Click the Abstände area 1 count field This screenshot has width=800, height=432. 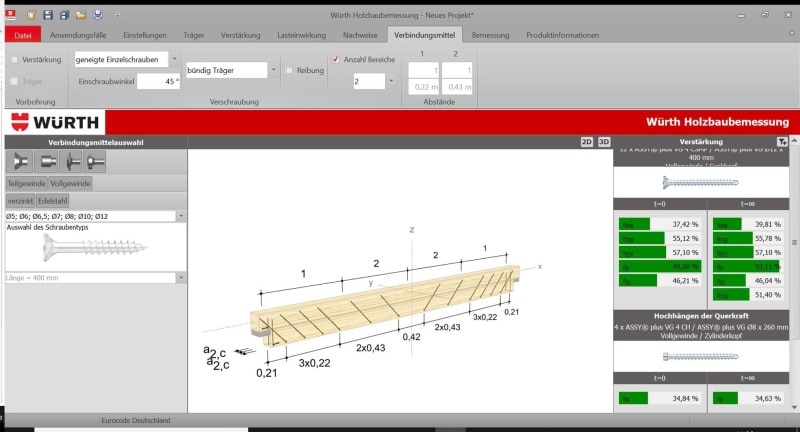pos(423,70)
